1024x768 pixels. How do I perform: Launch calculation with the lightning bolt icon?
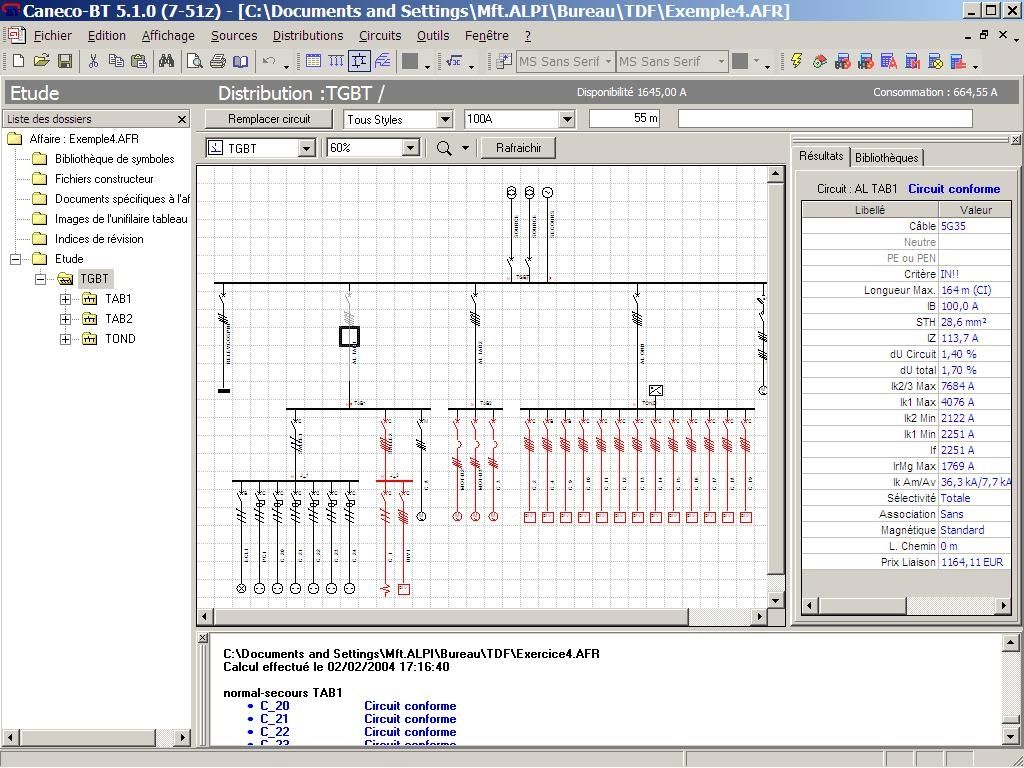coord(797,61)
